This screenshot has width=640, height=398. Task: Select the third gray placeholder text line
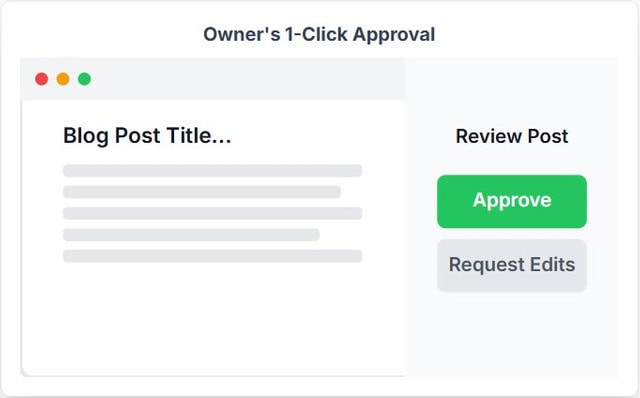coord(213,213)
